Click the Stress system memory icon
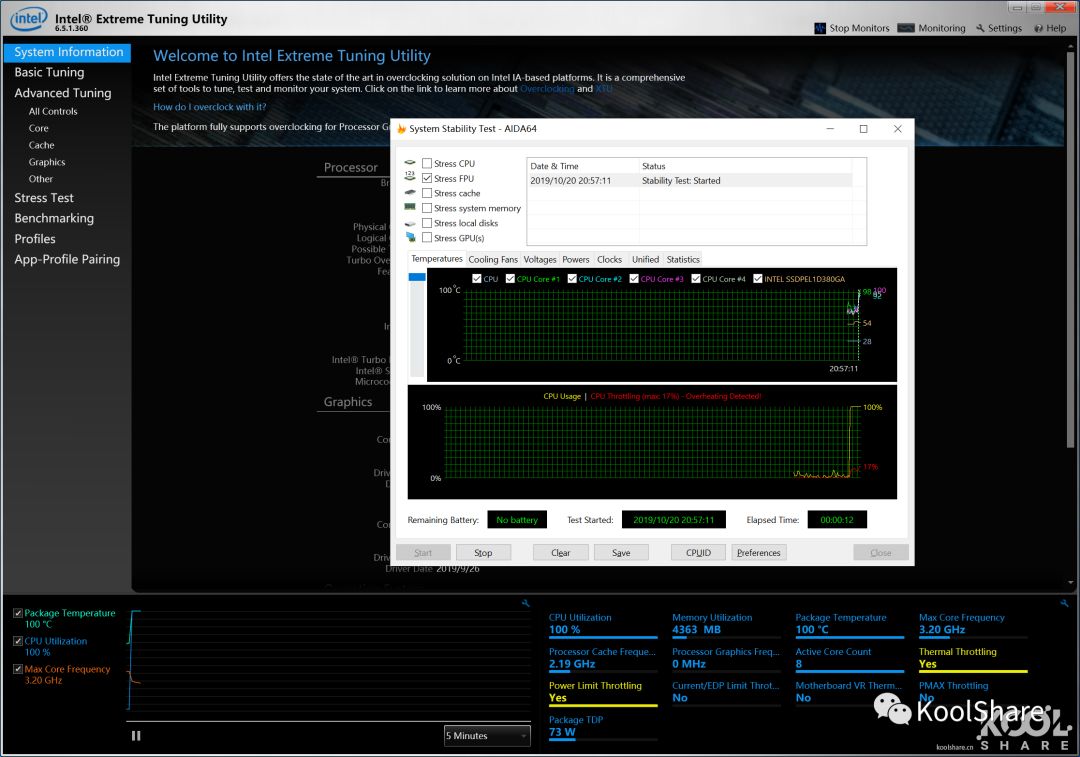Viewport: 1080px width, 757px height. (x=410, y=207)
